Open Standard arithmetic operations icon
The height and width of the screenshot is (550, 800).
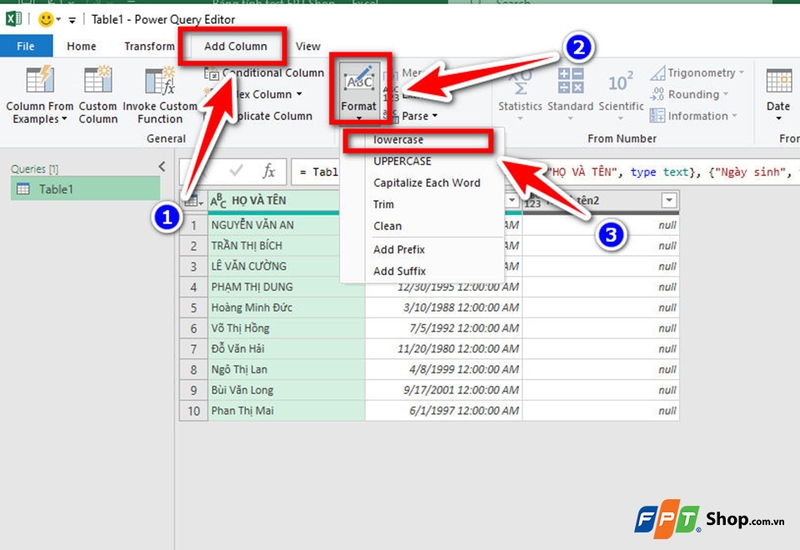[x=570, y=81]
